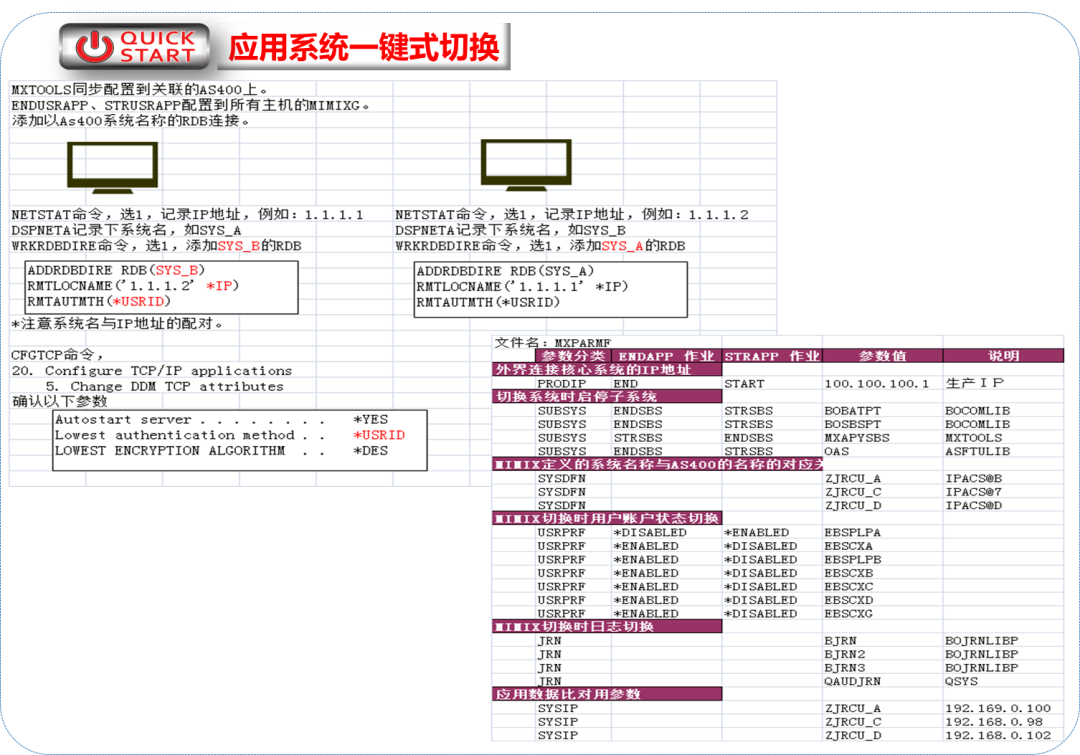Click the MIMIX切换时用户账户状态切换 section header
1080x755 pixels.
click(607, 519)
